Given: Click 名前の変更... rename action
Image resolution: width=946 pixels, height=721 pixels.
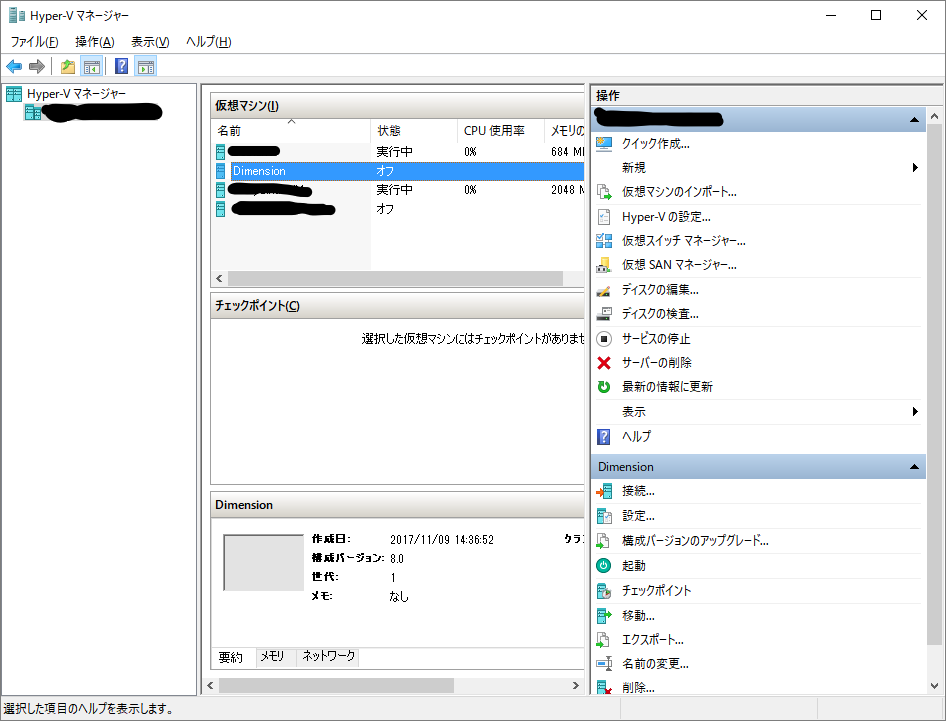Looking at the screenshot, I should coord(656,664).
